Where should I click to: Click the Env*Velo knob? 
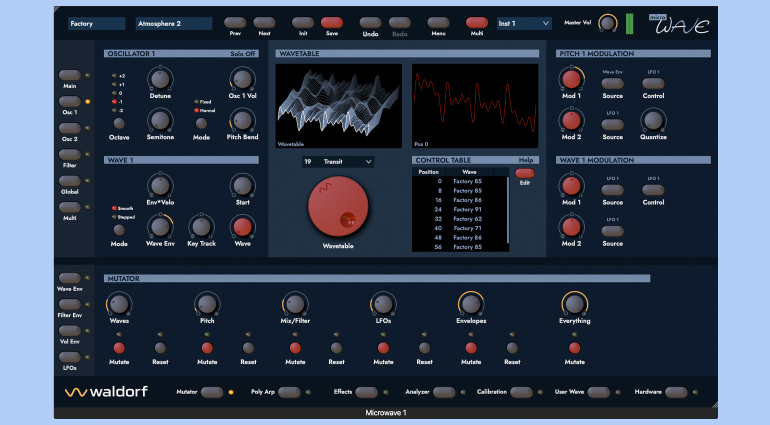pyautogui.click(x=160, y=186)
